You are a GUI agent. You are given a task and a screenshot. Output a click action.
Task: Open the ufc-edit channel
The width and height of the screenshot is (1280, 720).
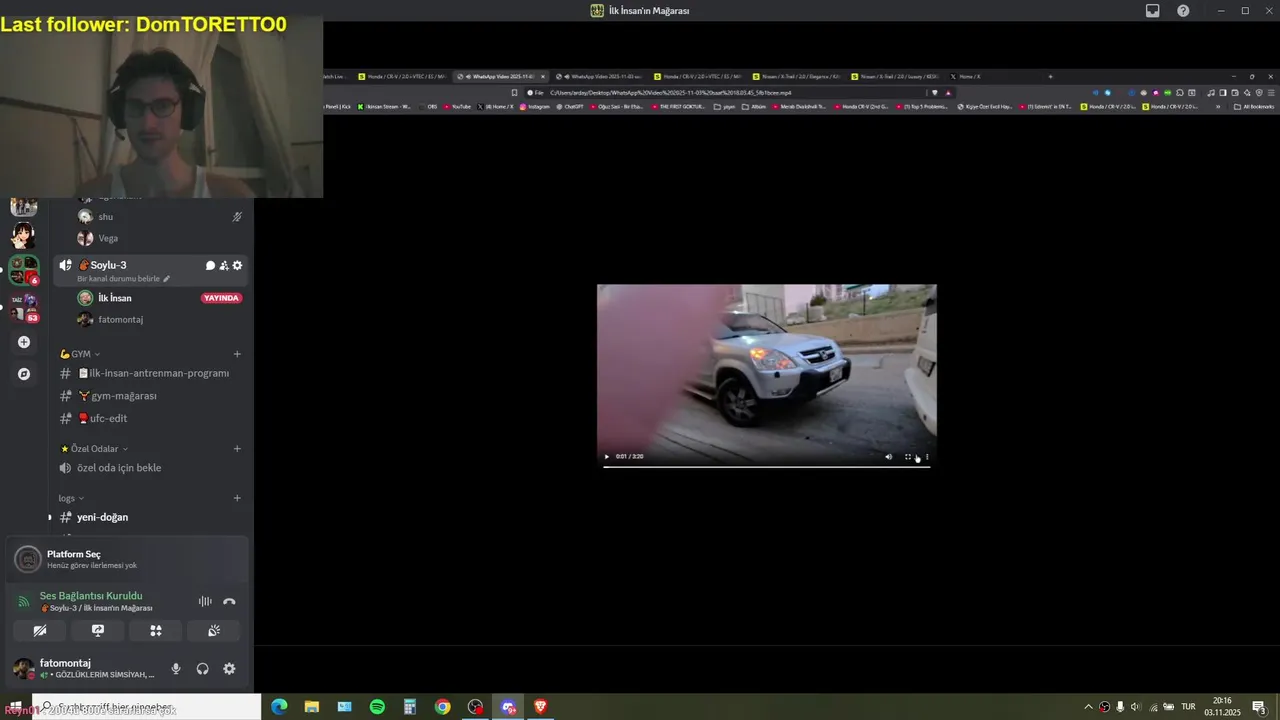point(152,419)
